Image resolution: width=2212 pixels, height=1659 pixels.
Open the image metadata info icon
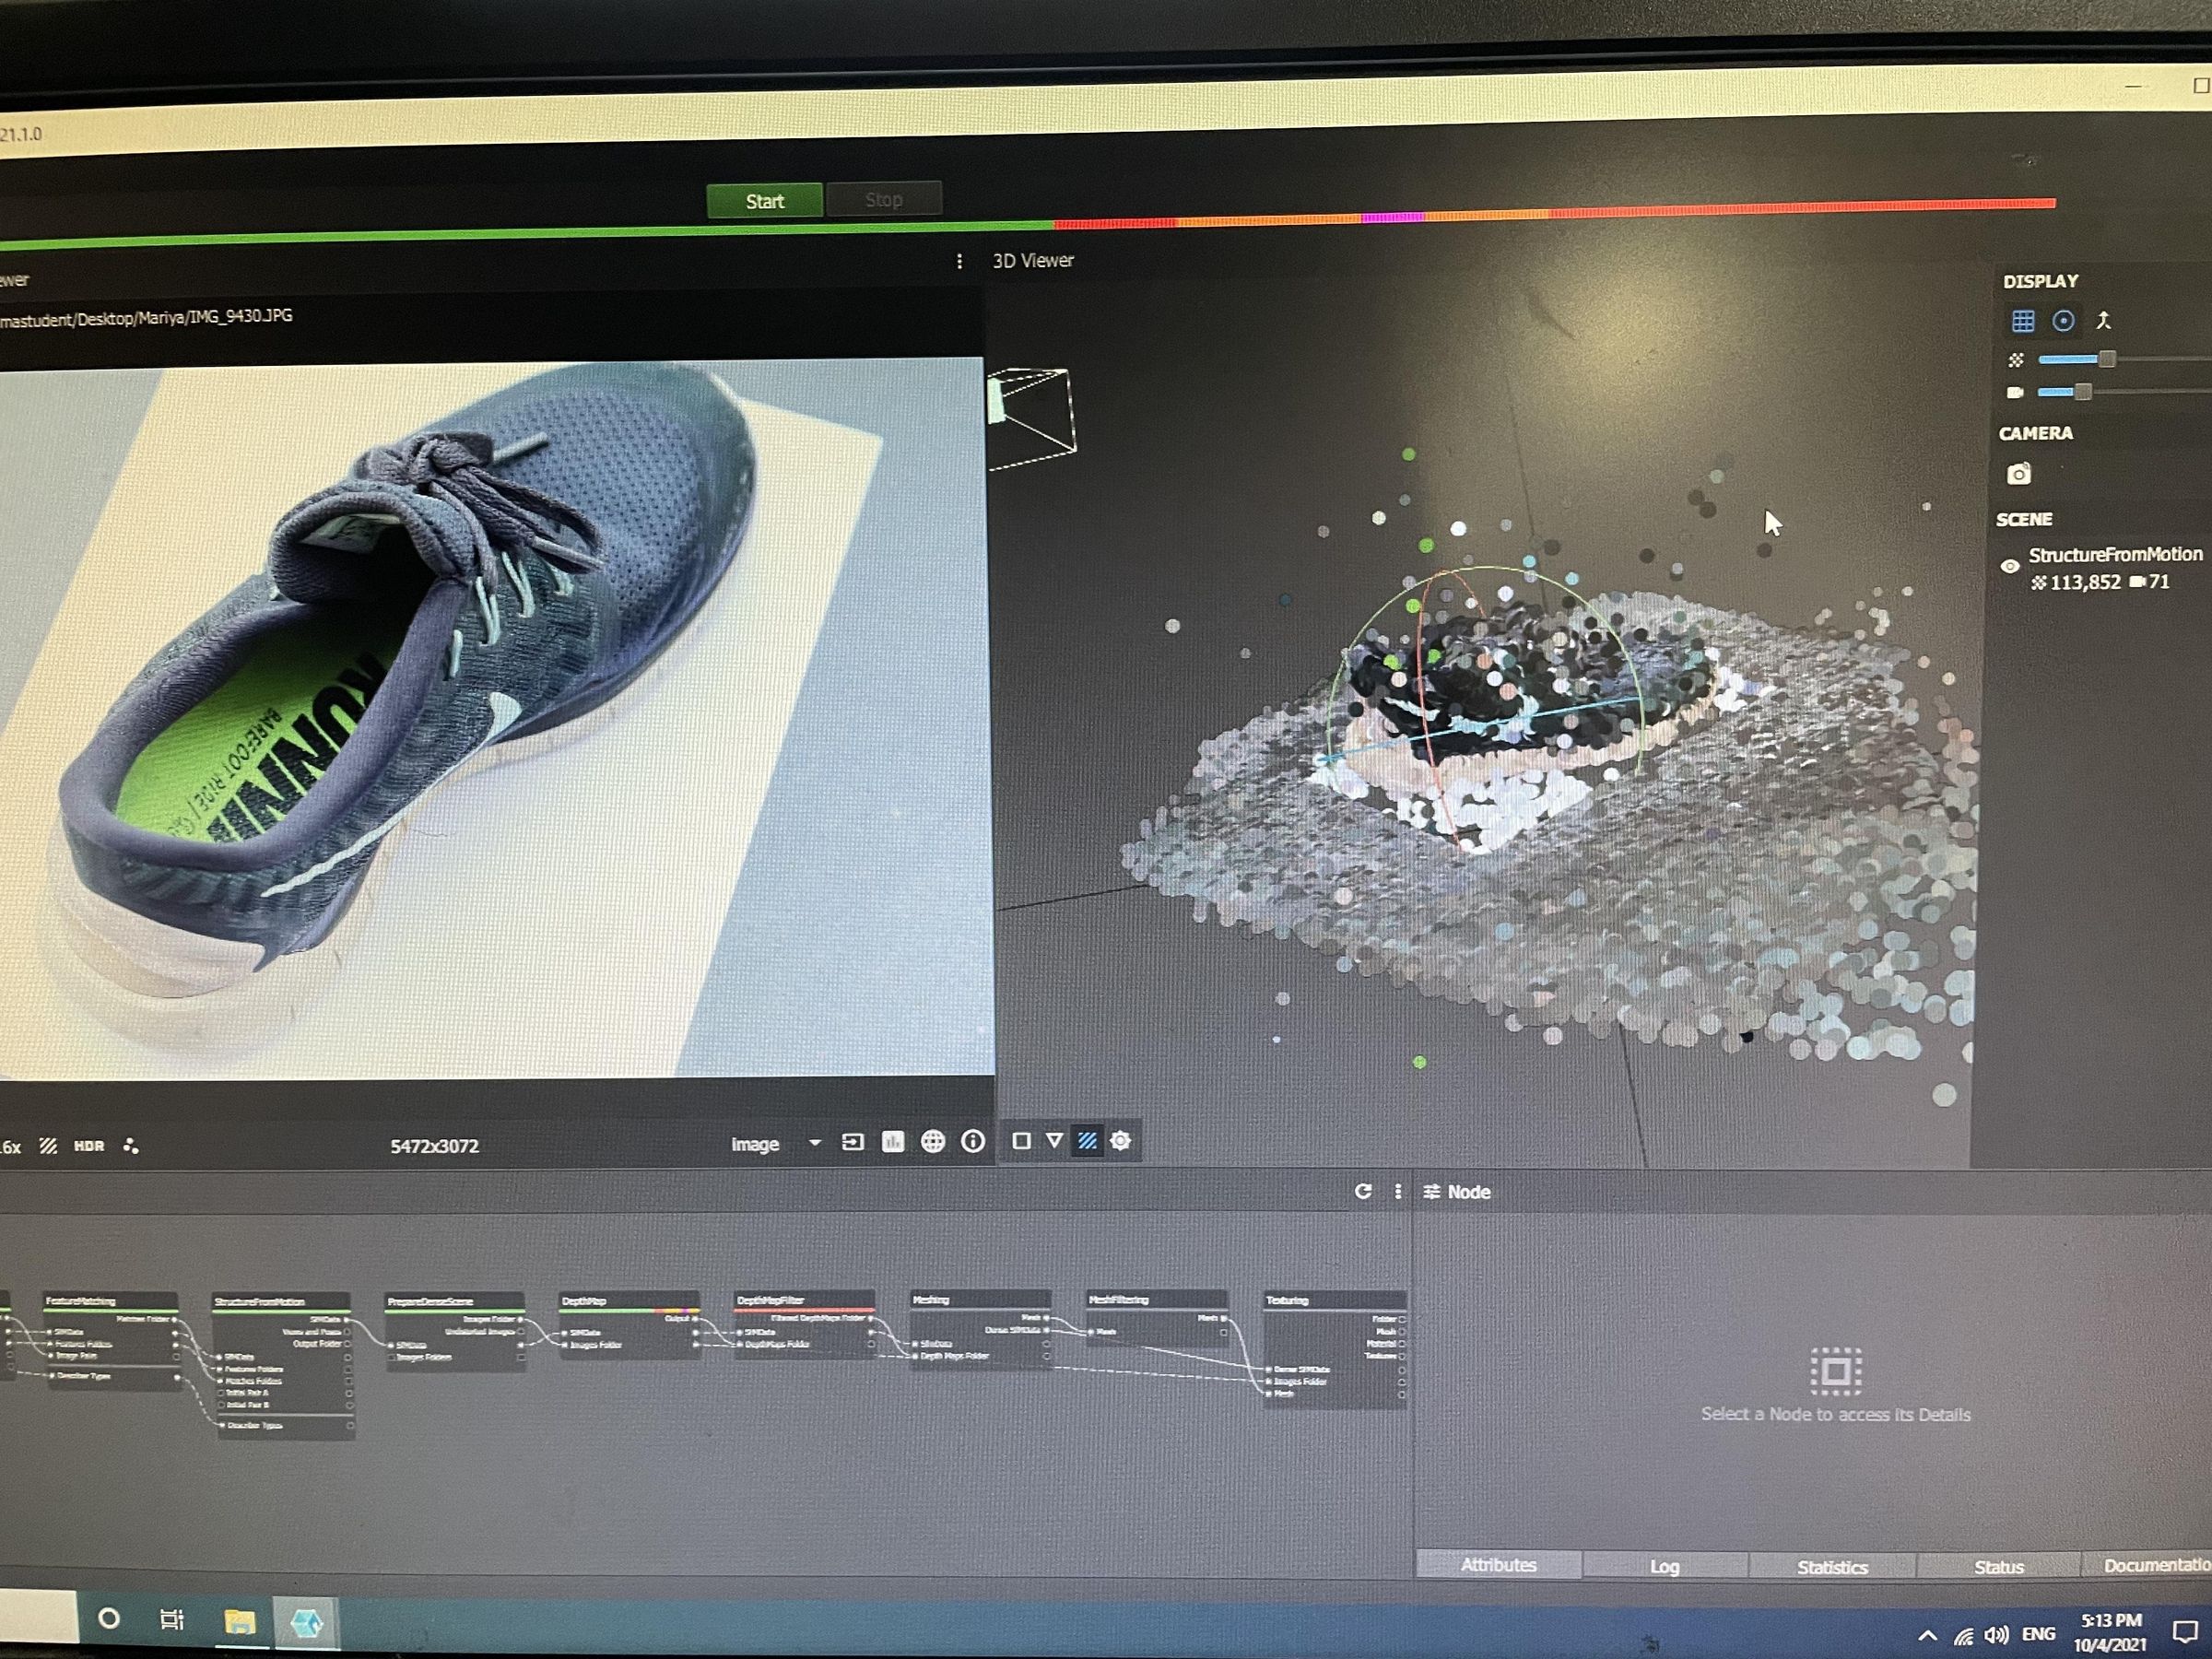(x=973, y=1142)
